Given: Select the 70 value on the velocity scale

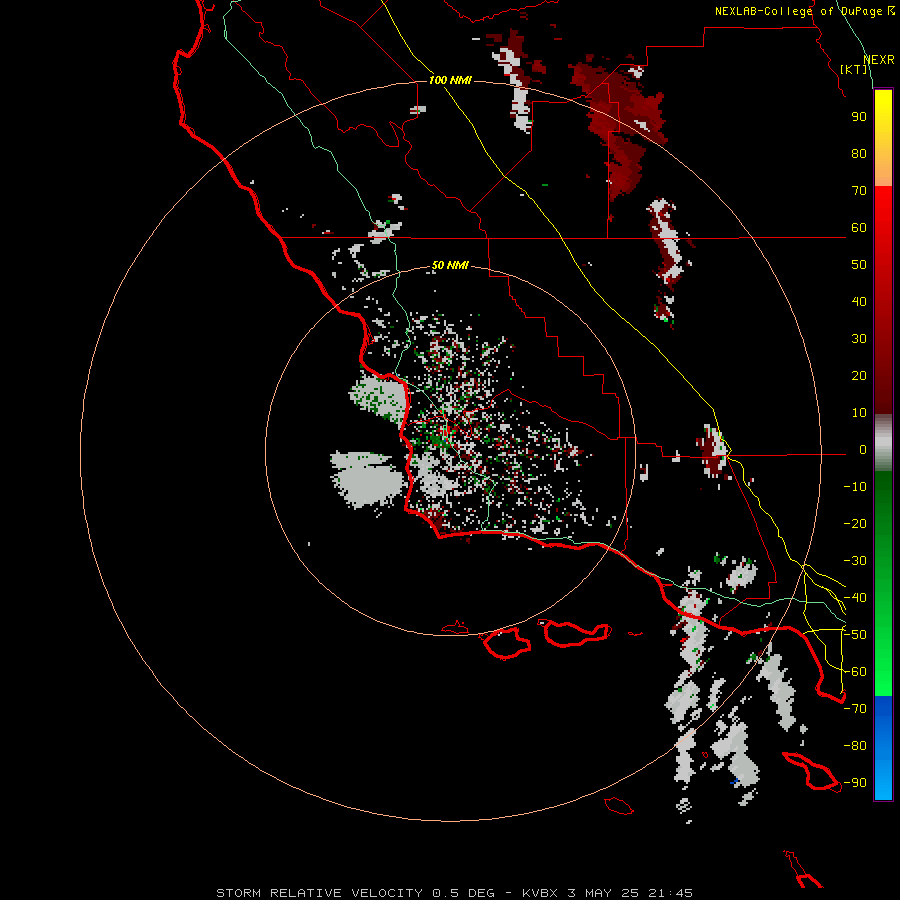Looking at the screenshot, I should pyautogui.click(x=859, y=191).
